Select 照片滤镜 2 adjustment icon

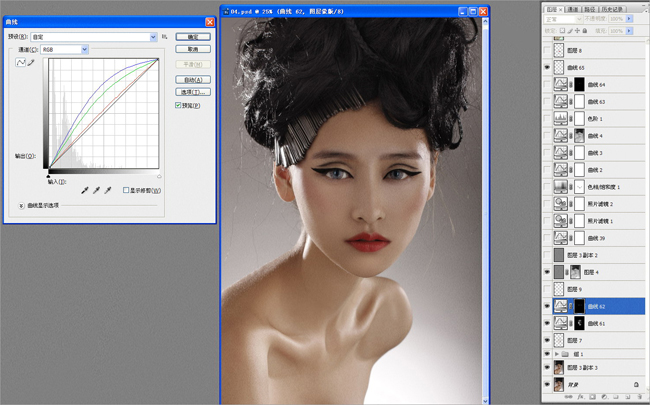[x=560, y=204]
